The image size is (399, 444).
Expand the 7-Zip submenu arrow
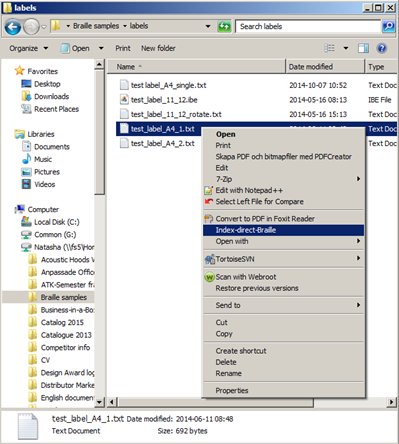click(x=358, y=179)
